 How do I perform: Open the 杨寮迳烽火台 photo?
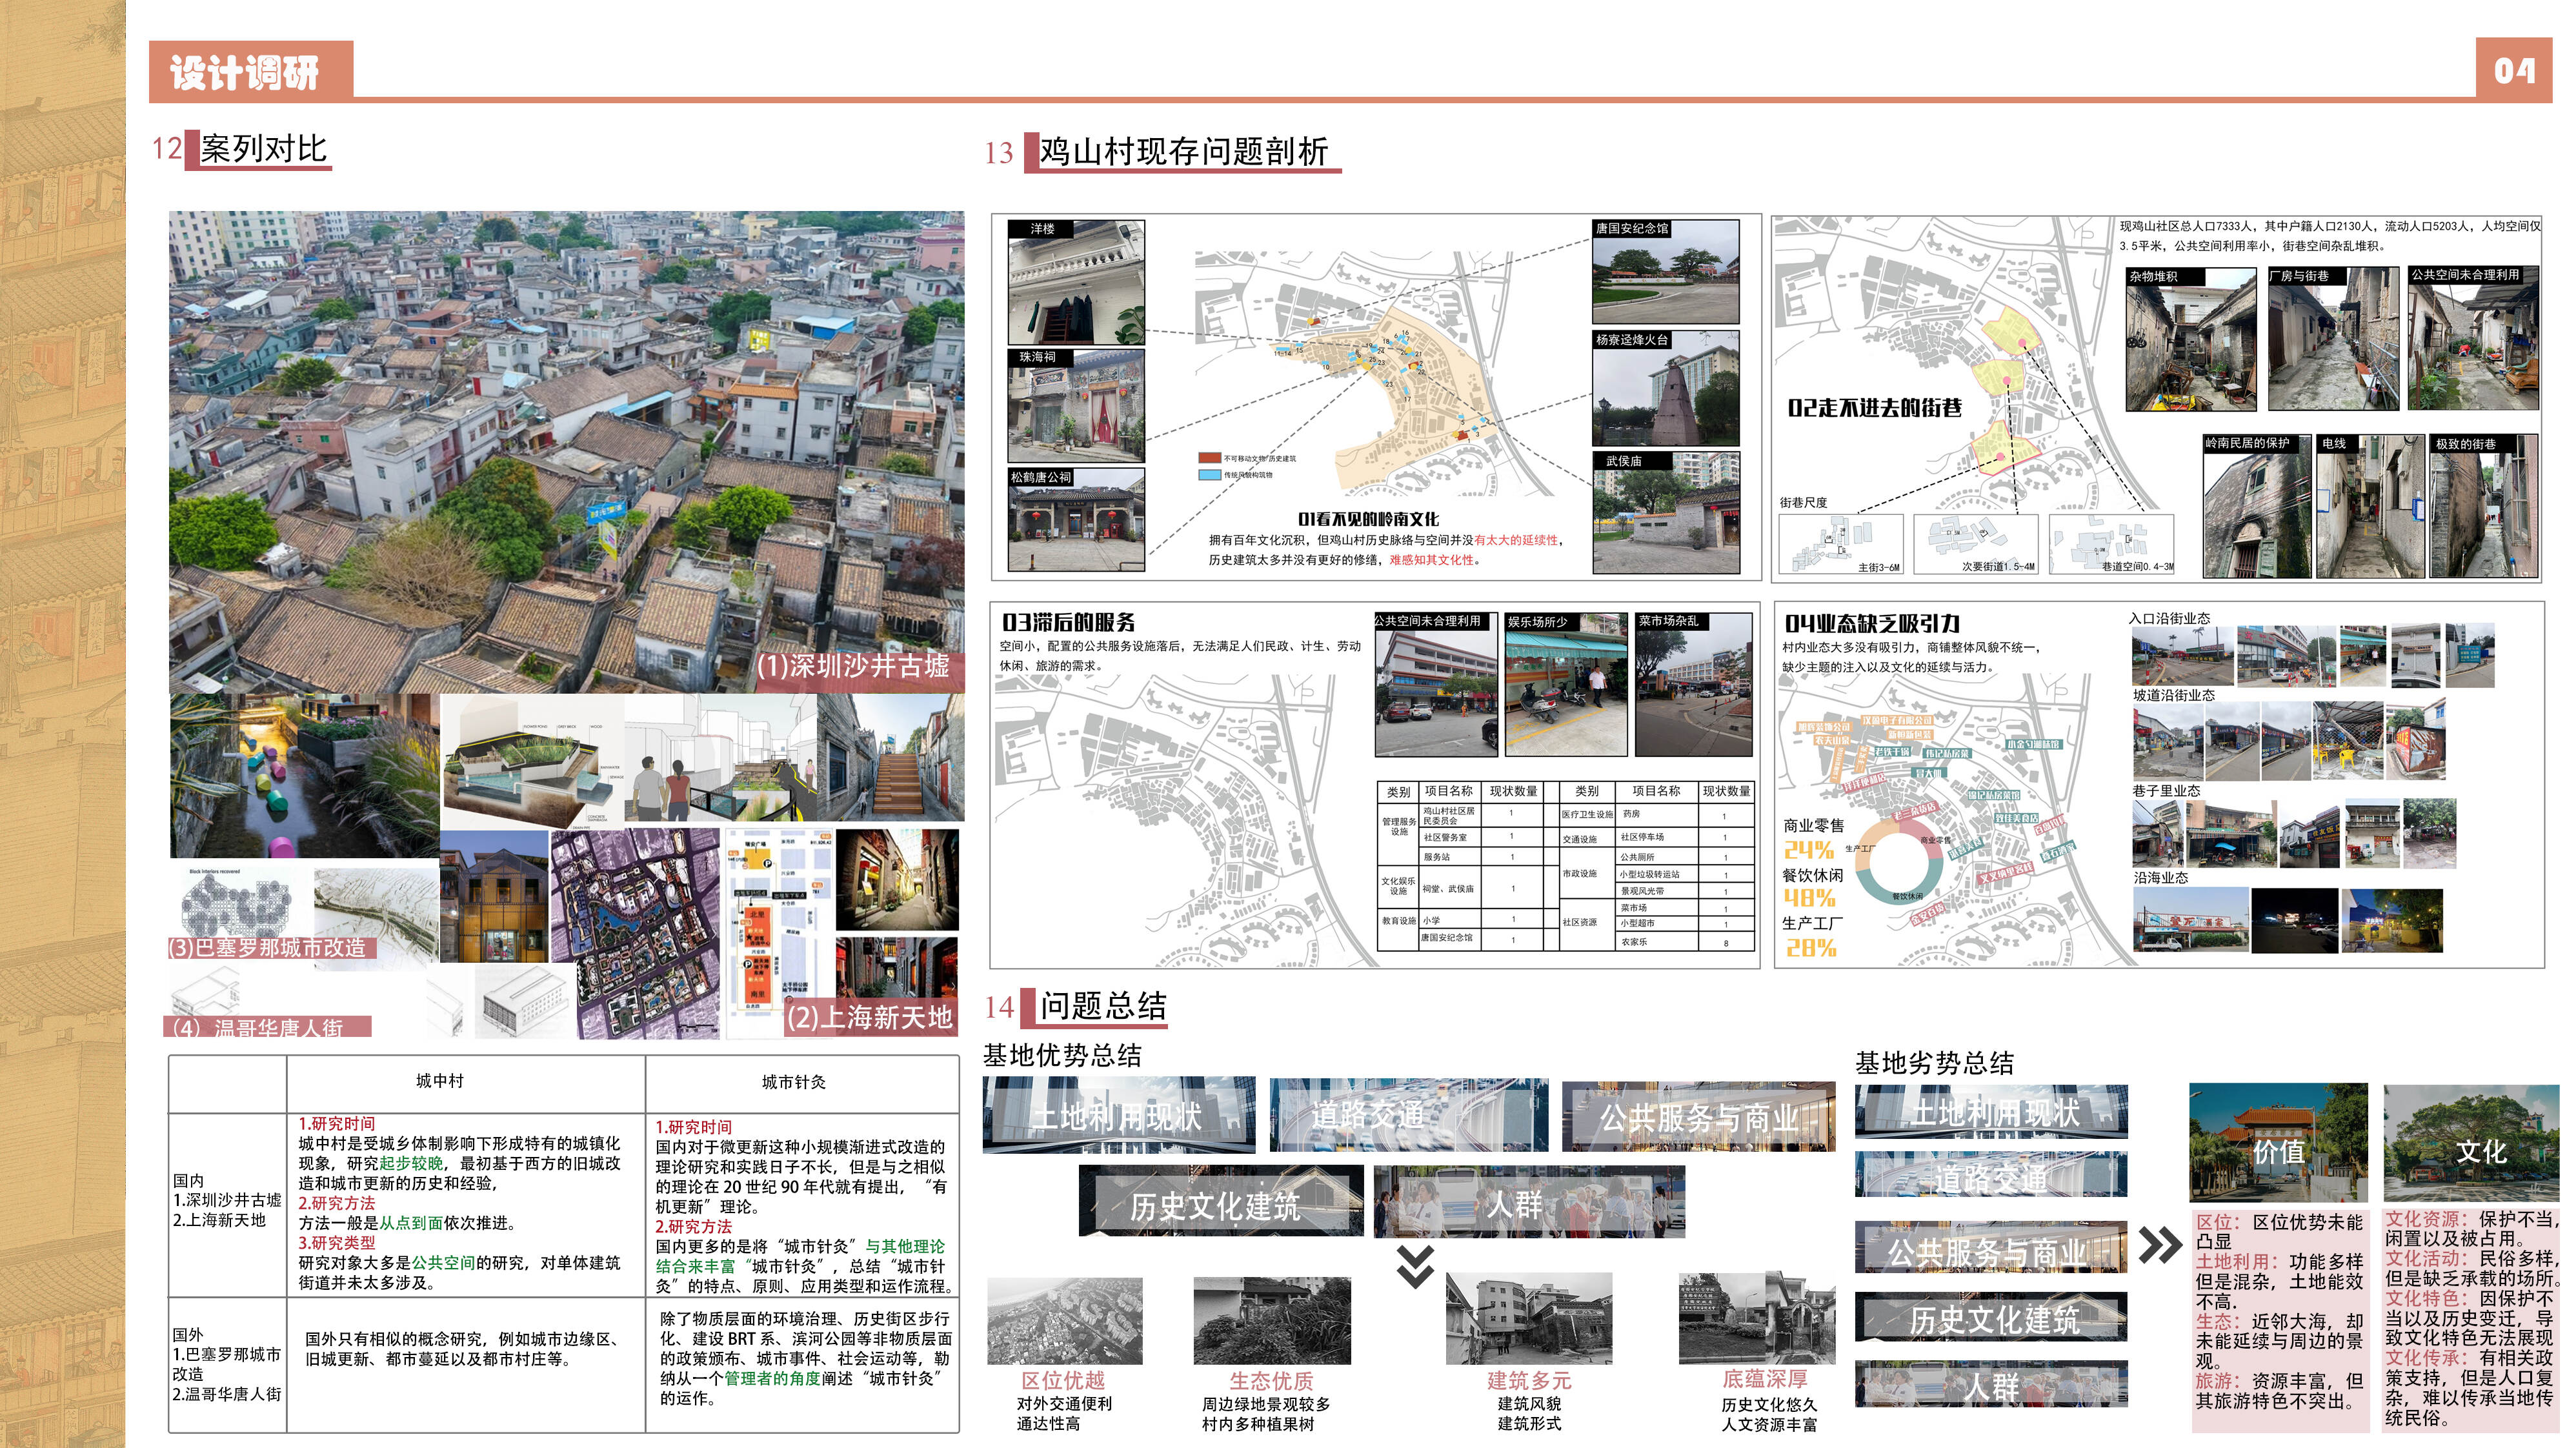pos(1666,388)
